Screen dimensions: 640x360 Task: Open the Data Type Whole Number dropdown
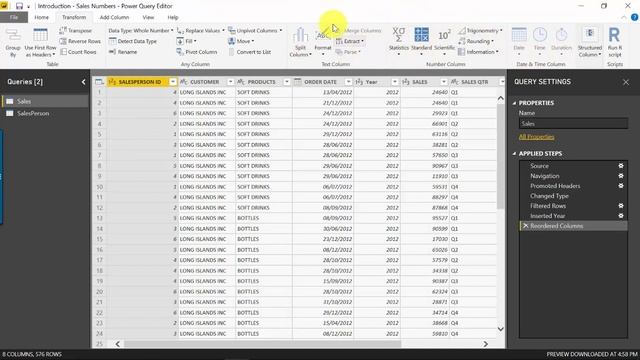(141, 31)
